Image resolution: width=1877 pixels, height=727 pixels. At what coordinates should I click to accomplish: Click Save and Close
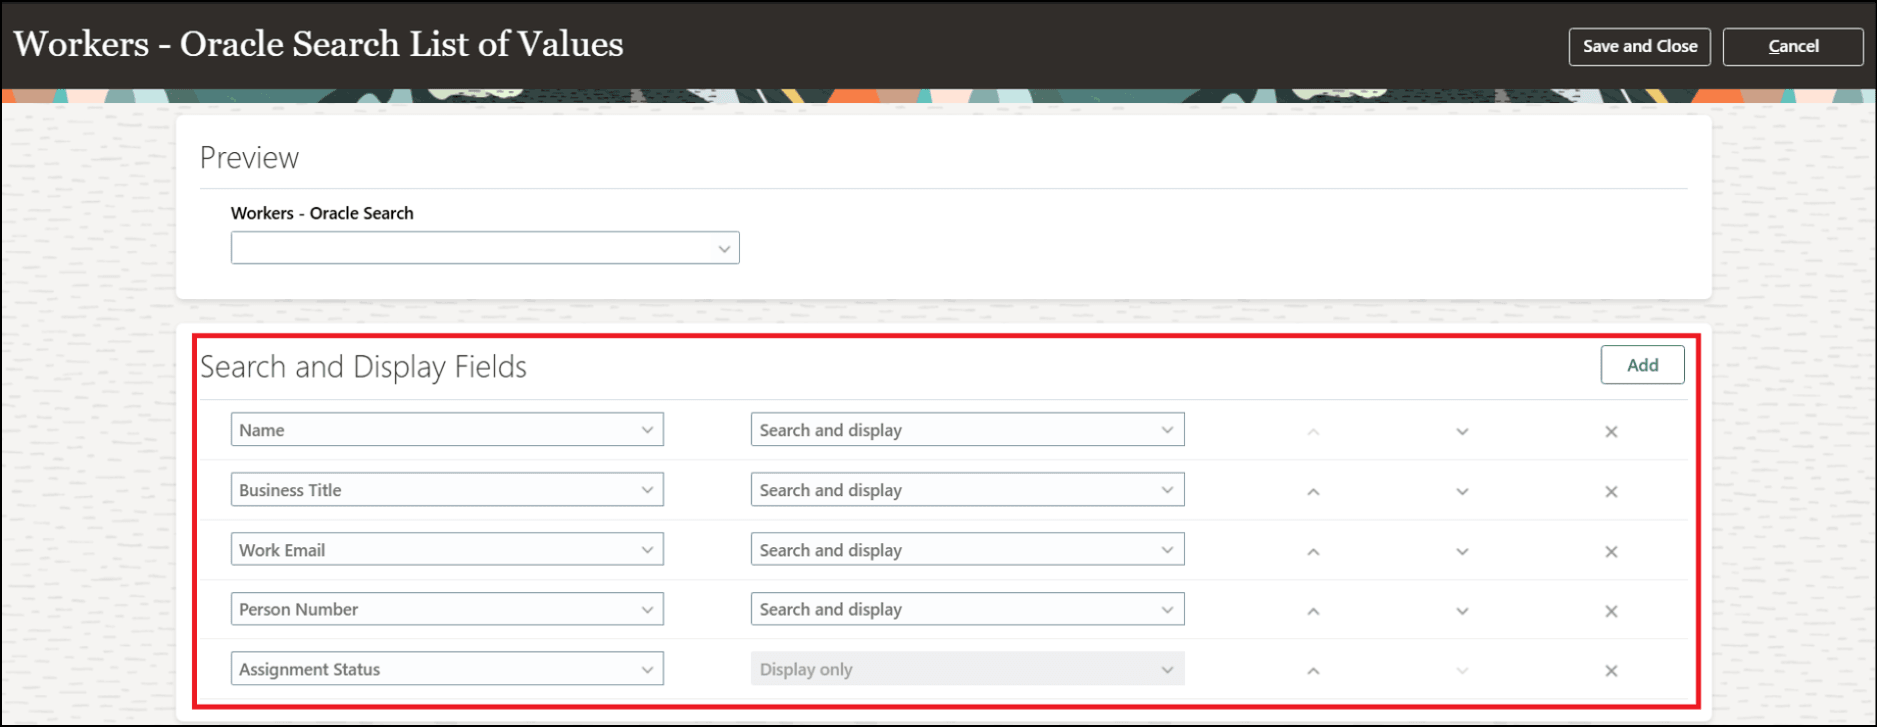point(1640,46)
